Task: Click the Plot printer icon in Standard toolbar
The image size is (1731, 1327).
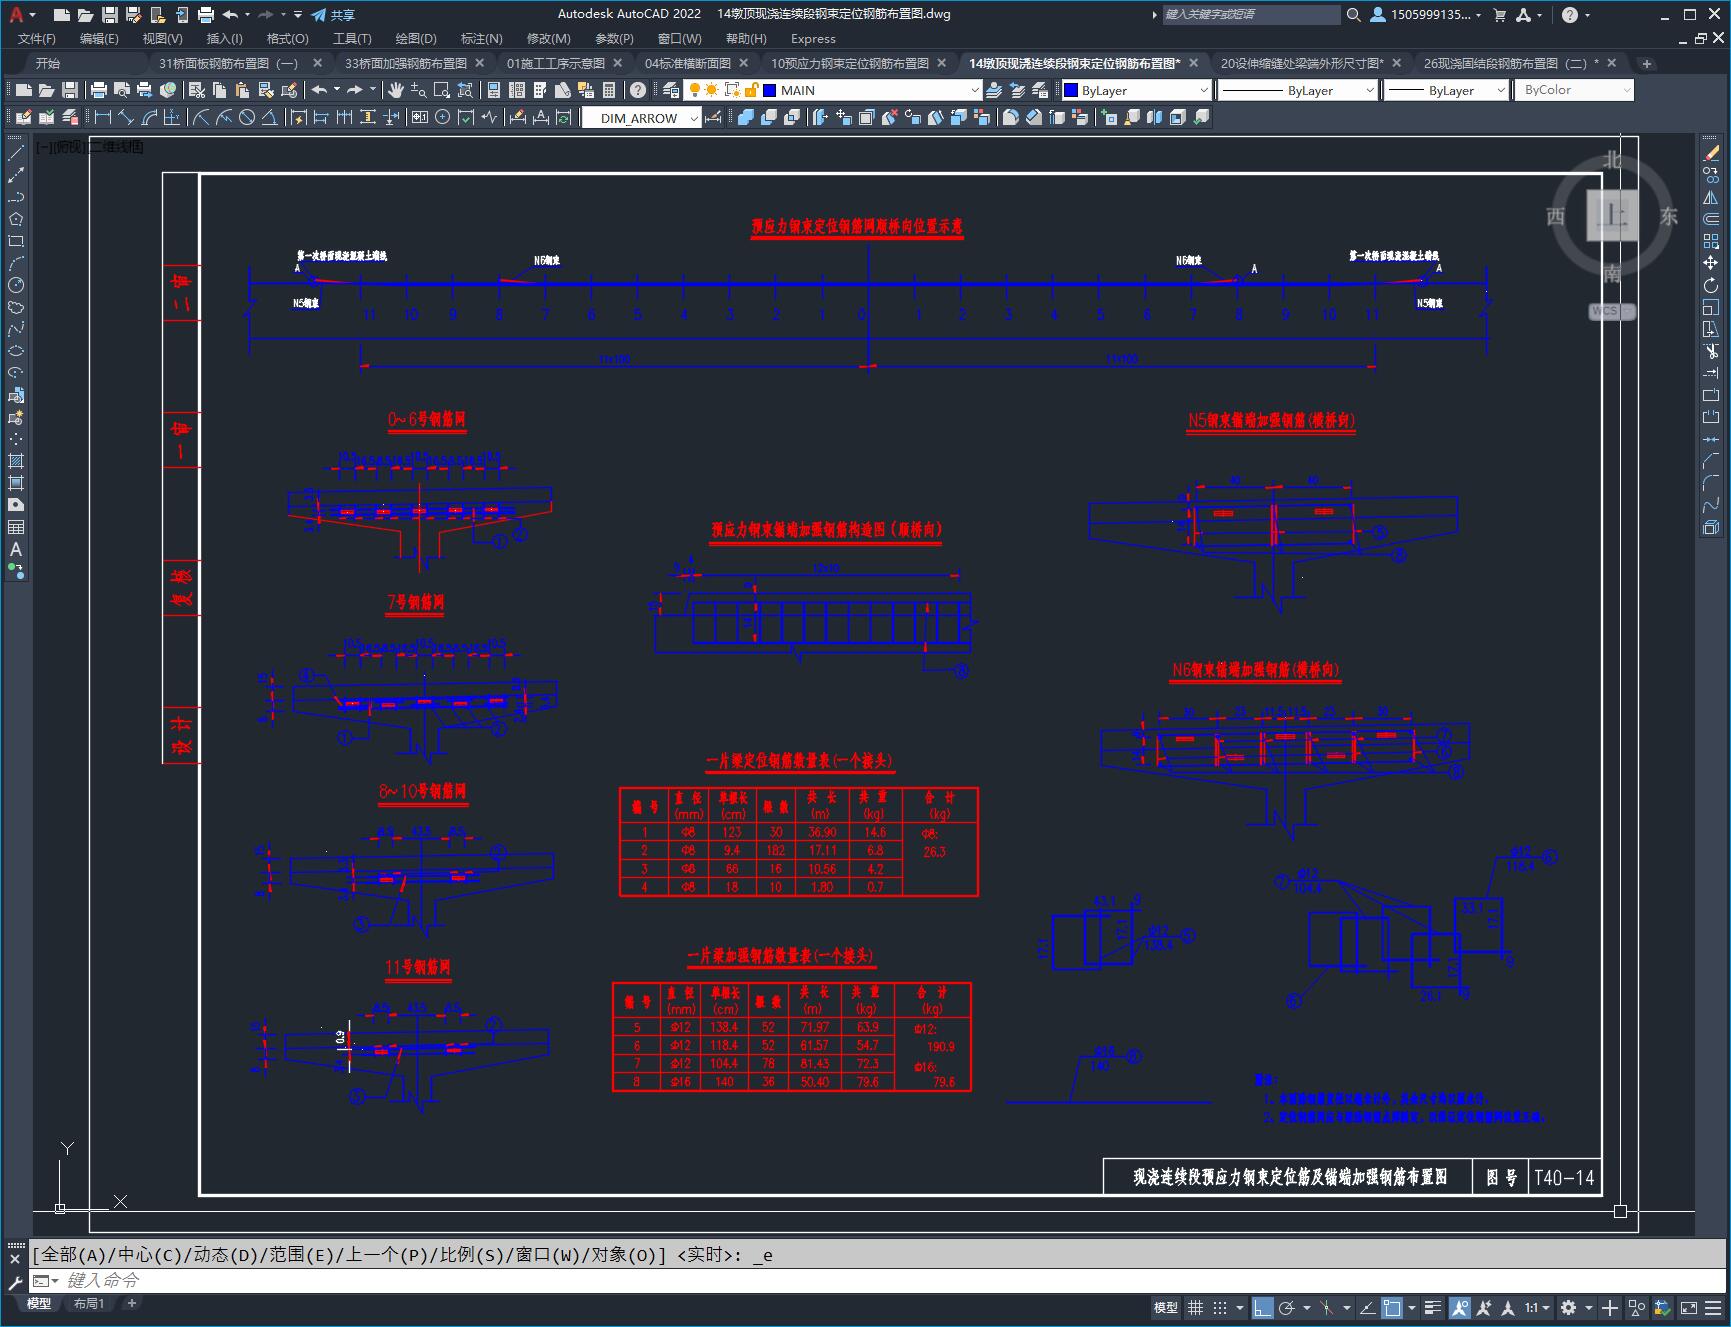Action: pos(99,90)
